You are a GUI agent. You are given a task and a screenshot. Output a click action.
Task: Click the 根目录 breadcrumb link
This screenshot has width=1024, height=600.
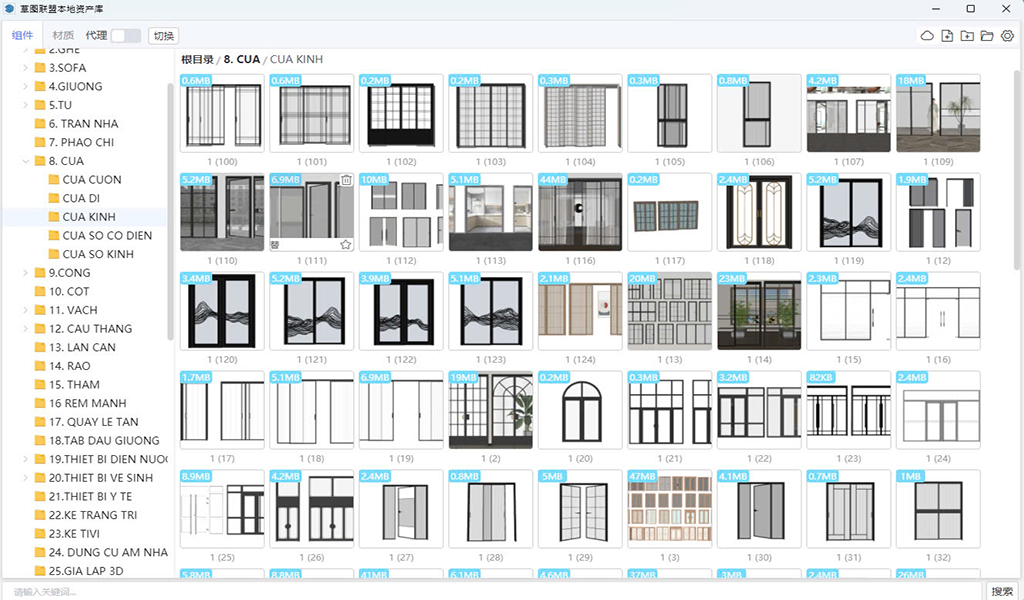[x=198, y=59]
